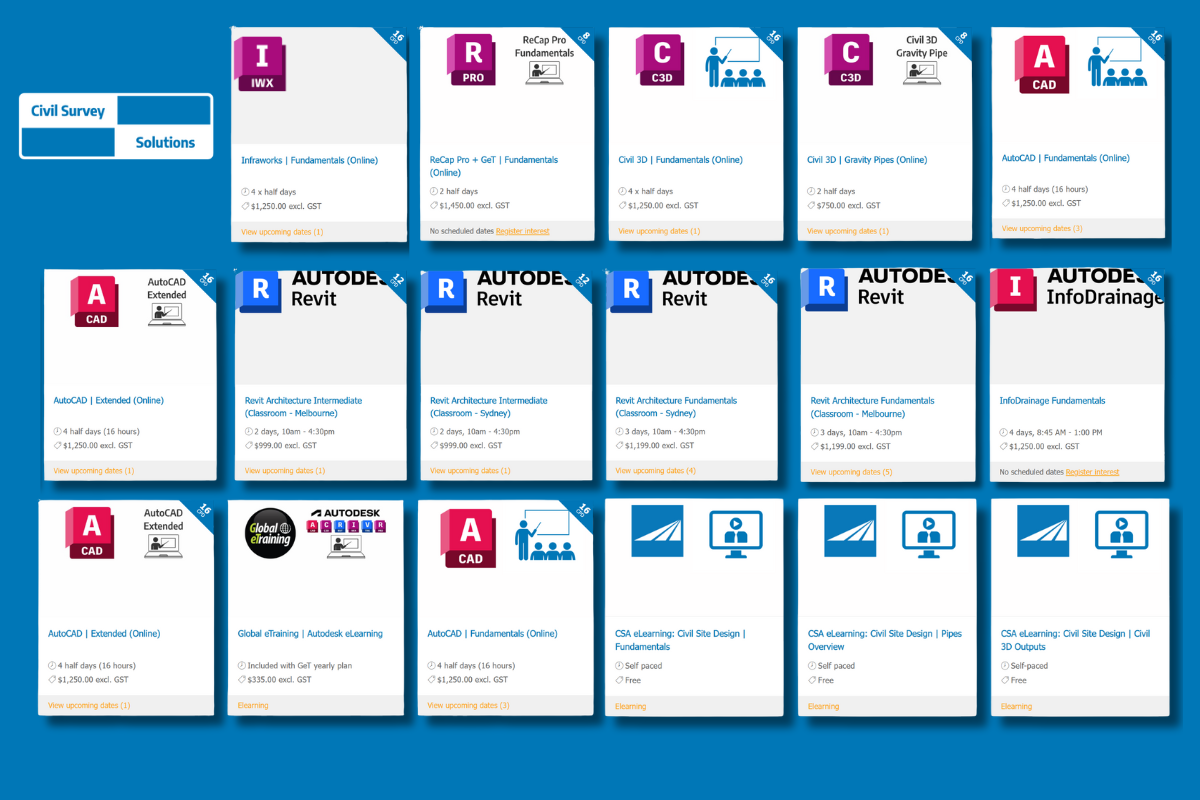This screenshot has height=800, width=1200.
Task: Click the '$1,450.00 excl. GST' price
Action: (x=473, y=206)
